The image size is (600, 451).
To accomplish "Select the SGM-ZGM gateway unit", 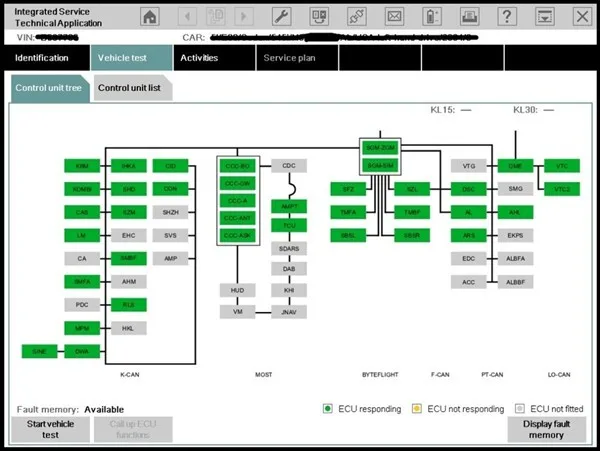I will (380, 148).
